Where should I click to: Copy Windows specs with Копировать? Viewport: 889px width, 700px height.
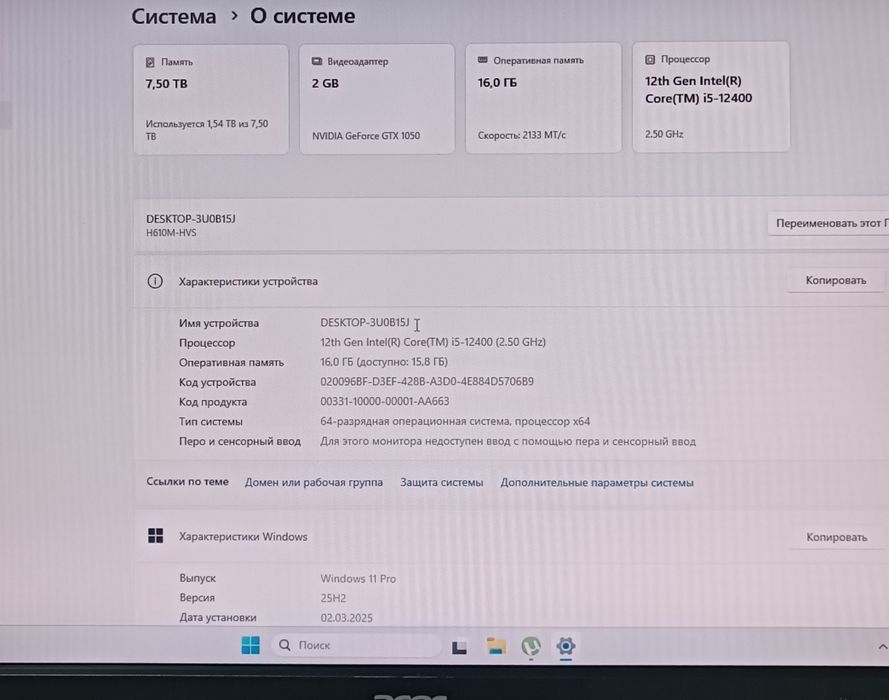pos(837,537)
